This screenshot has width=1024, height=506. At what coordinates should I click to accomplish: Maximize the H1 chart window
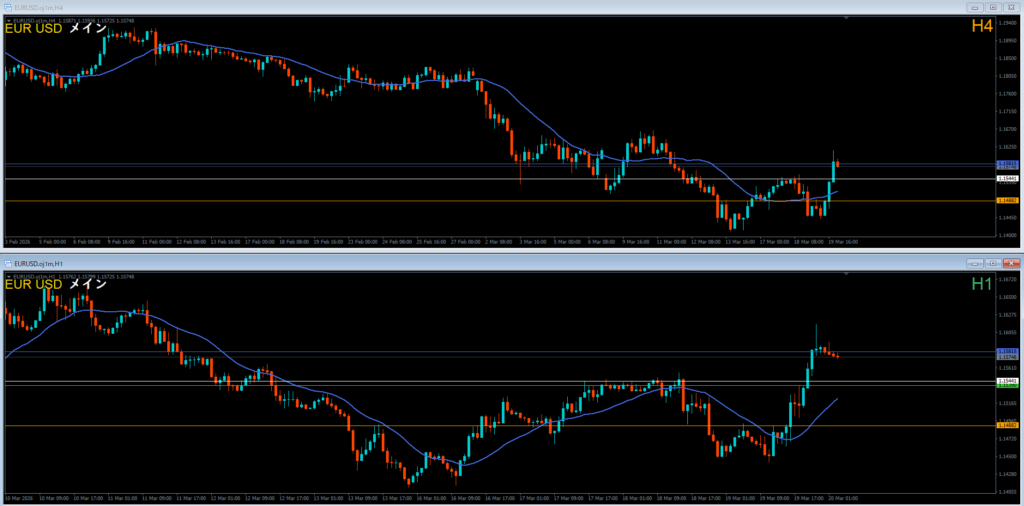pyautogui.click(x=991, y=262)
